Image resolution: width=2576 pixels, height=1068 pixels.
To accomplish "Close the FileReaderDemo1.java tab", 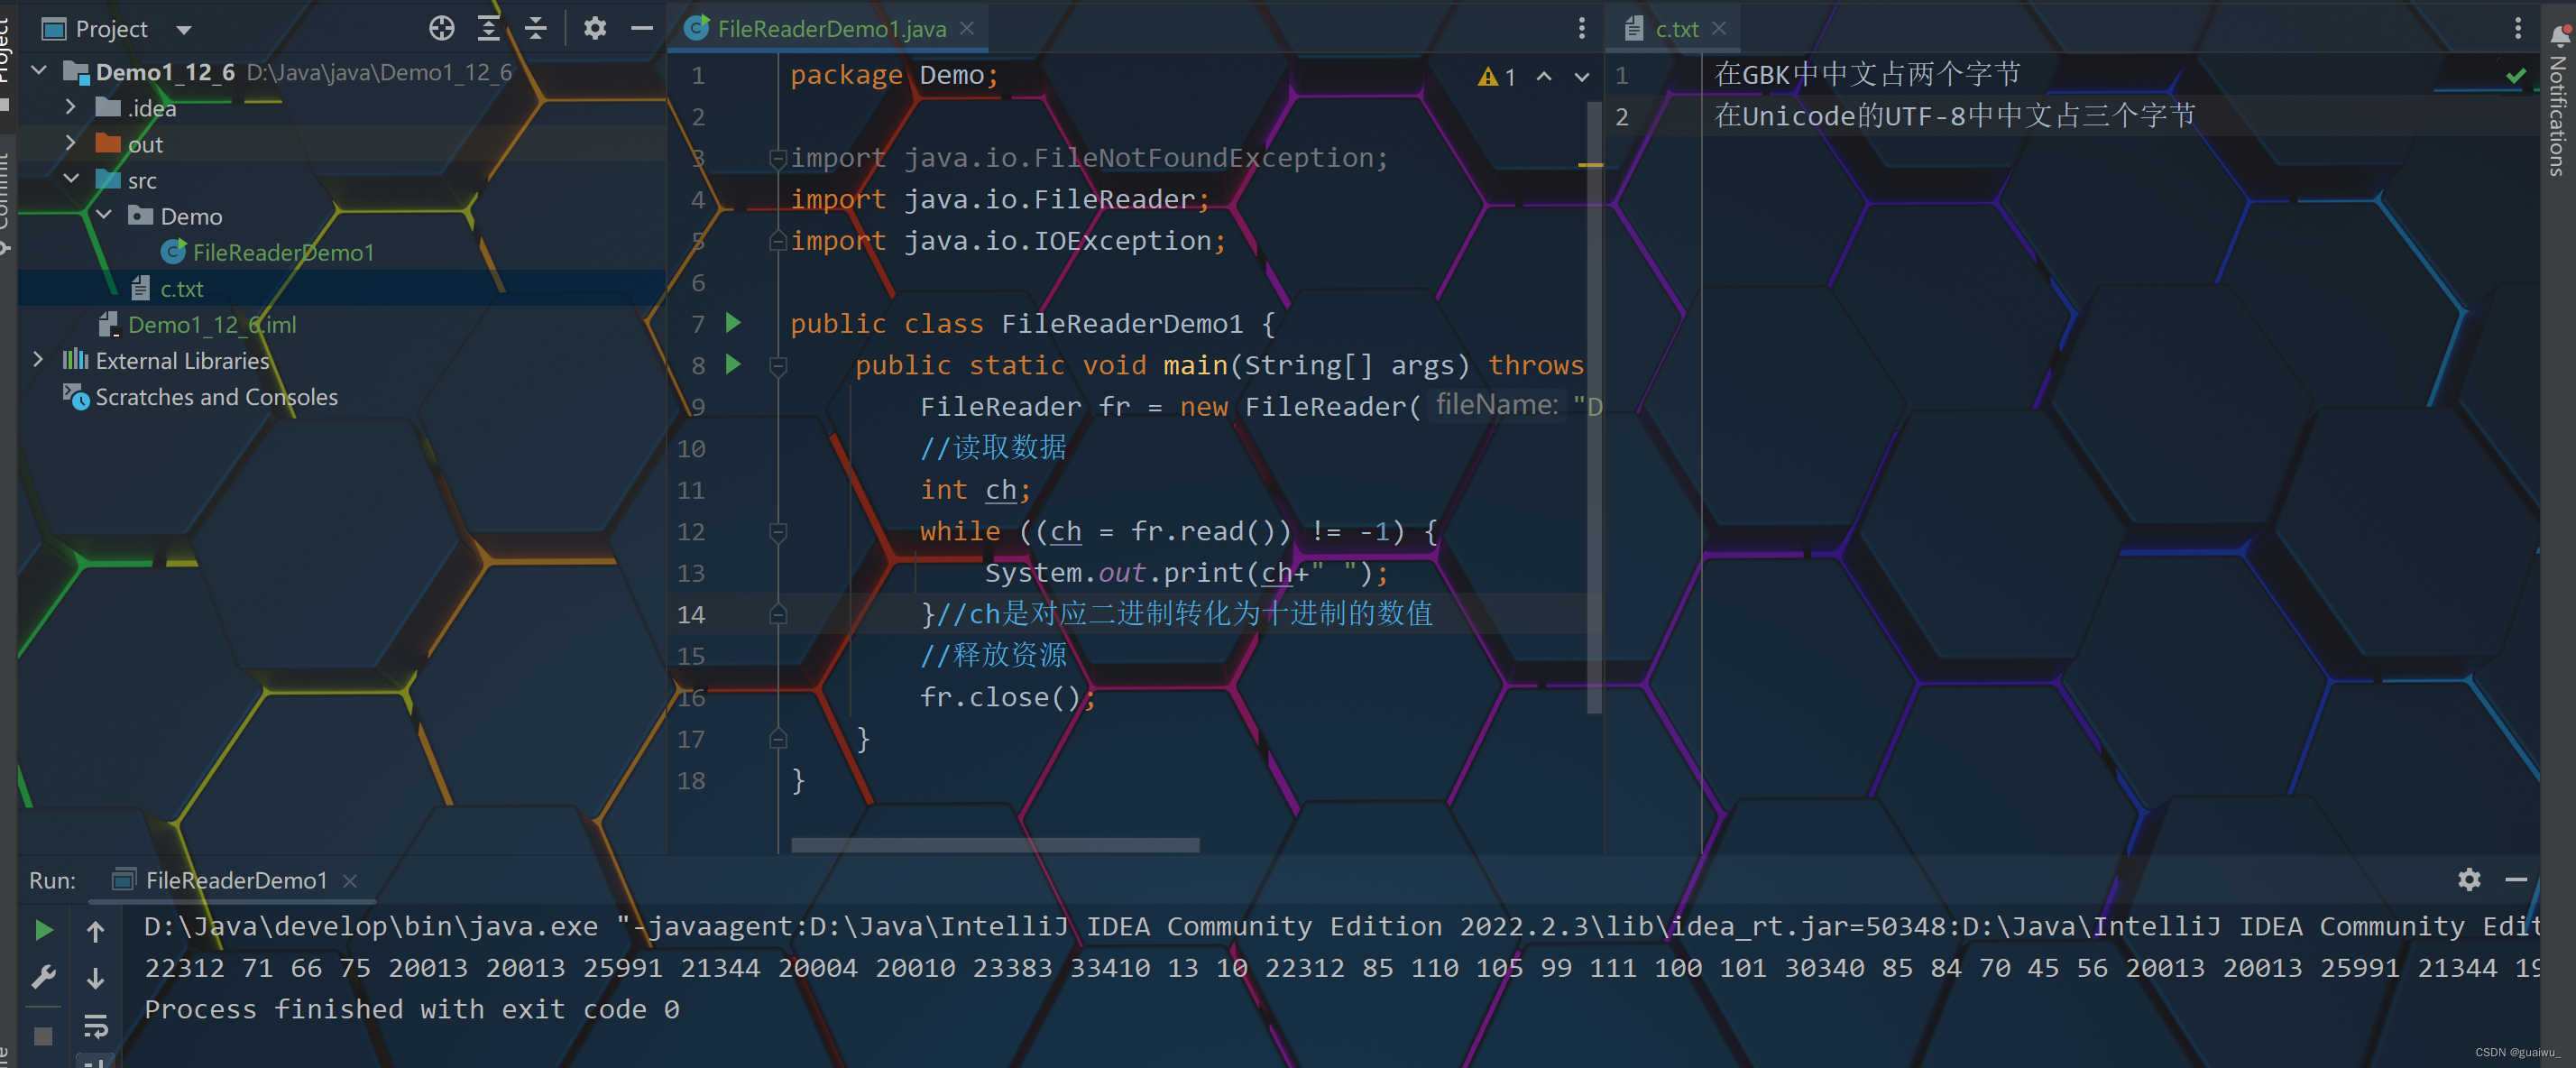I will tap(967, 29).
